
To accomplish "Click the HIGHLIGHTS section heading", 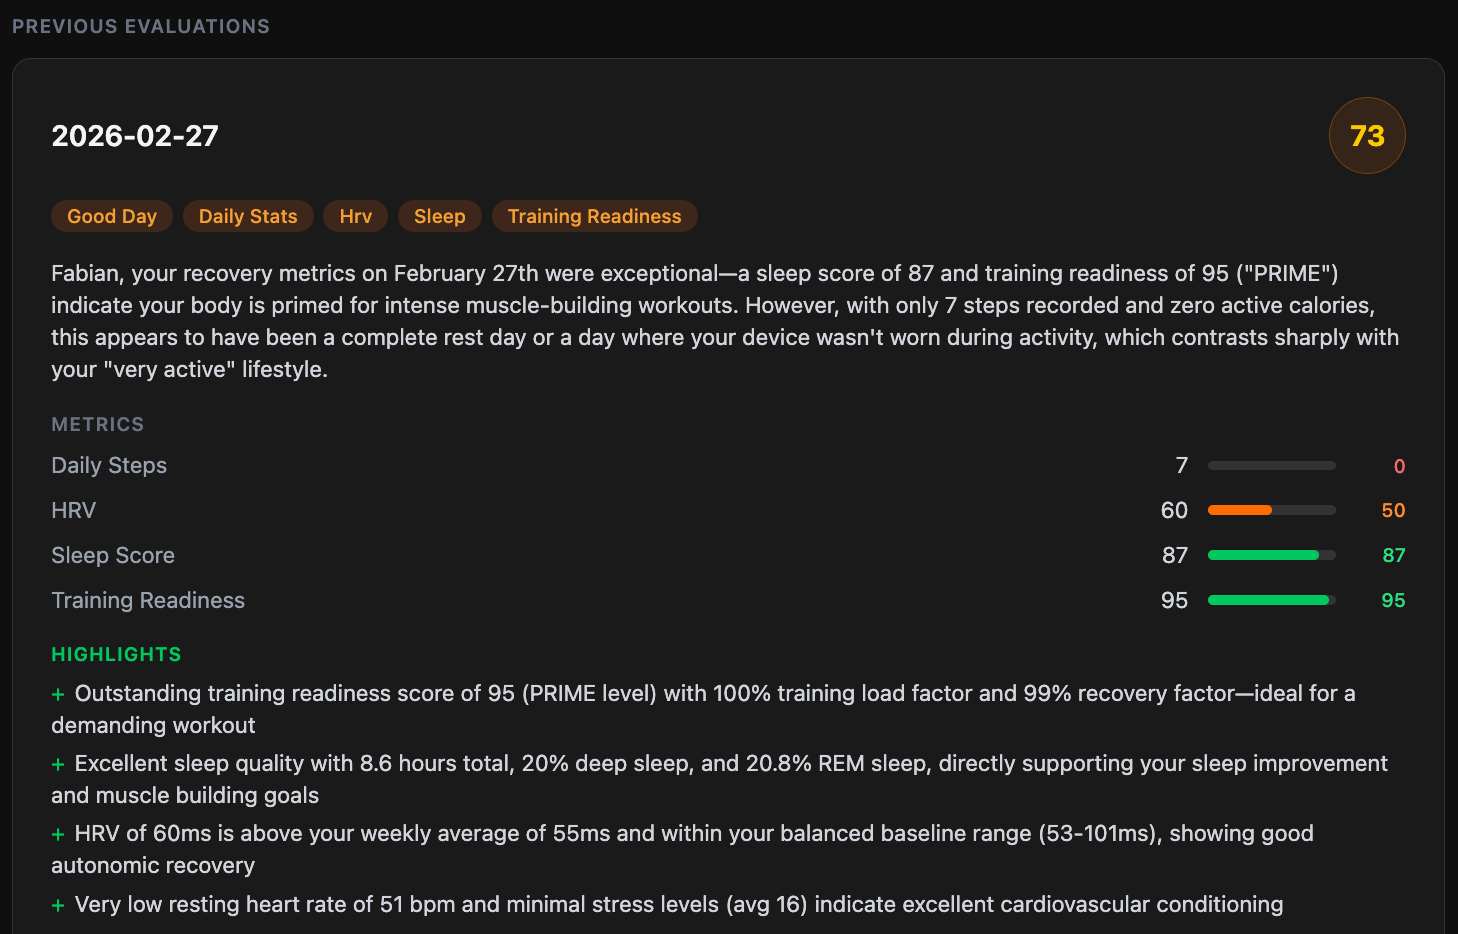I will (116, 655).
